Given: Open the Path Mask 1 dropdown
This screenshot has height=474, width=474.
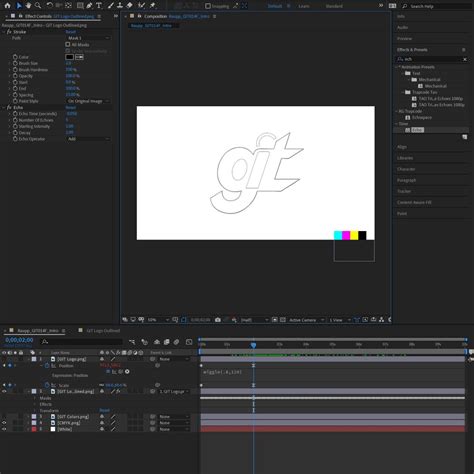Looking at the screenshot, I should point(88,38).
